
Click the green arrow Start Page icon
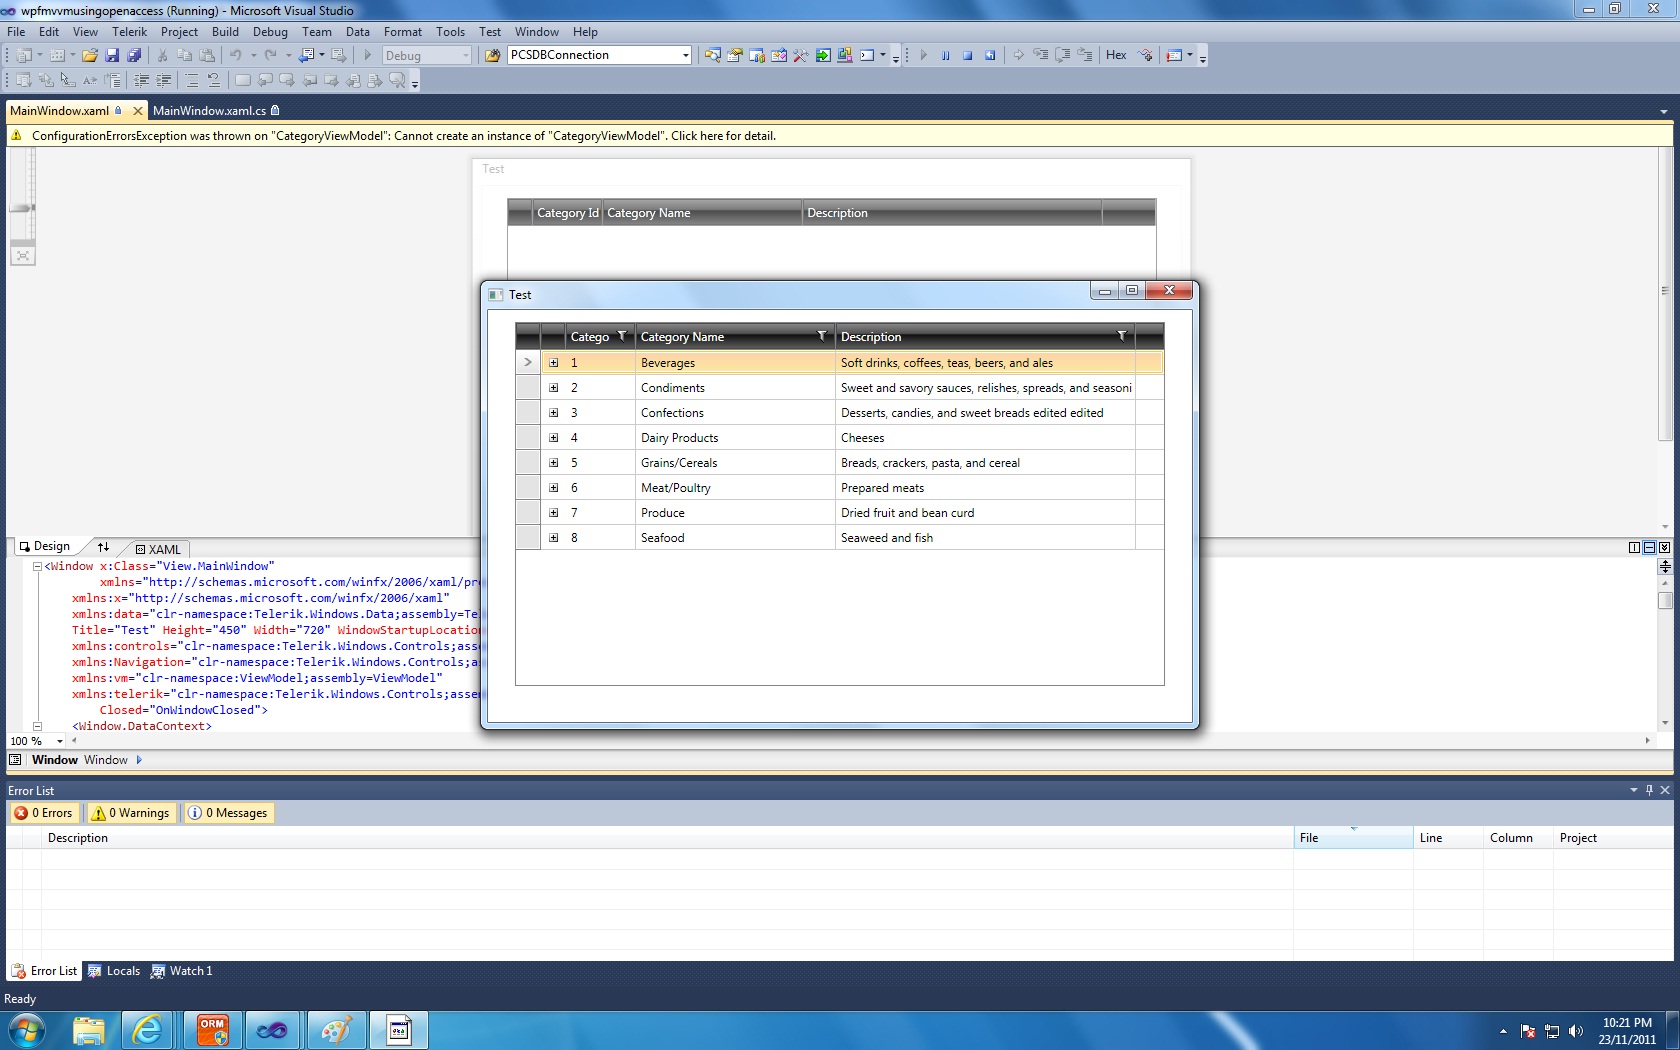click(823, 56)
